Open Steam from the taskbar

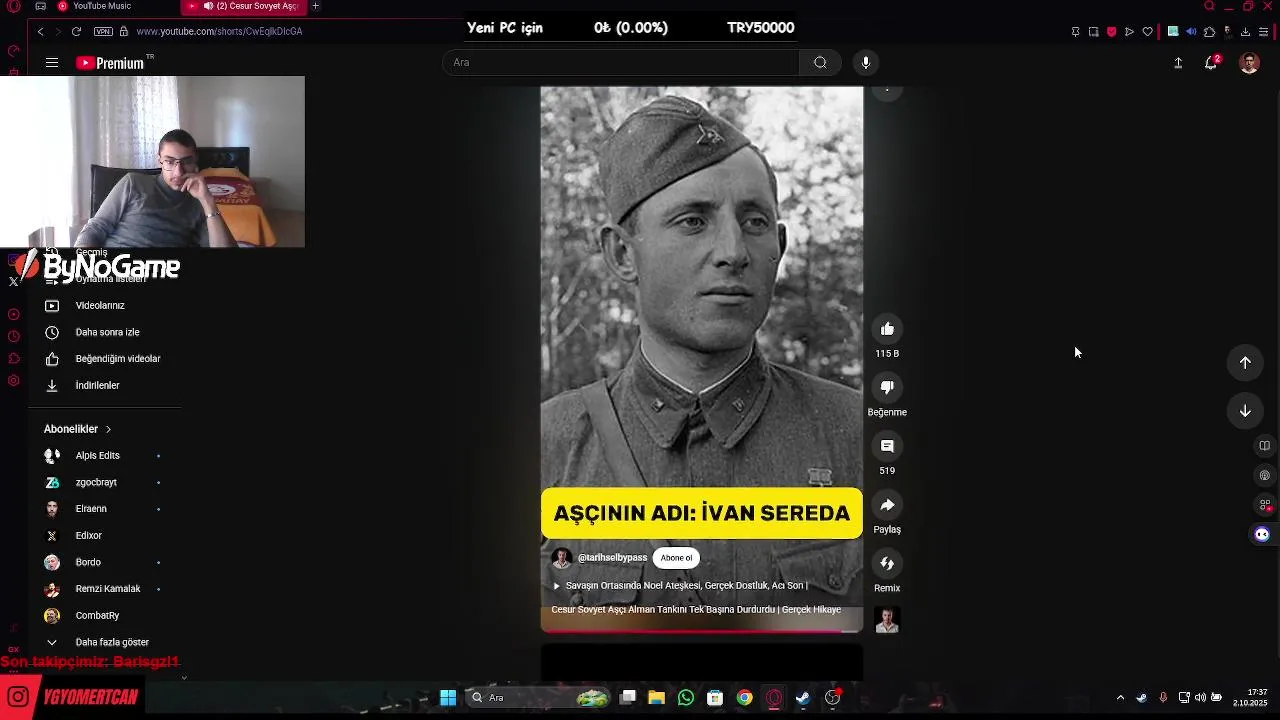pos(803,698)
